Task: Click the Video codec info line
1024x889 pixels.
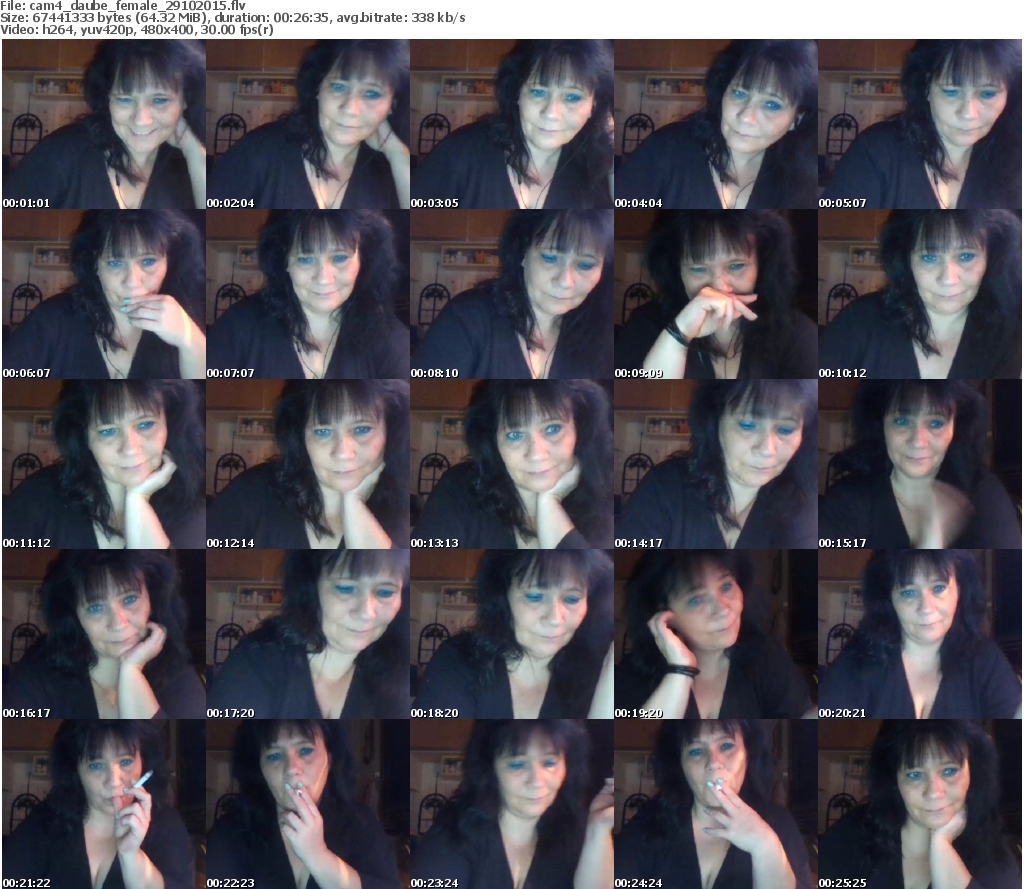Action: click(x=137, y=30)
